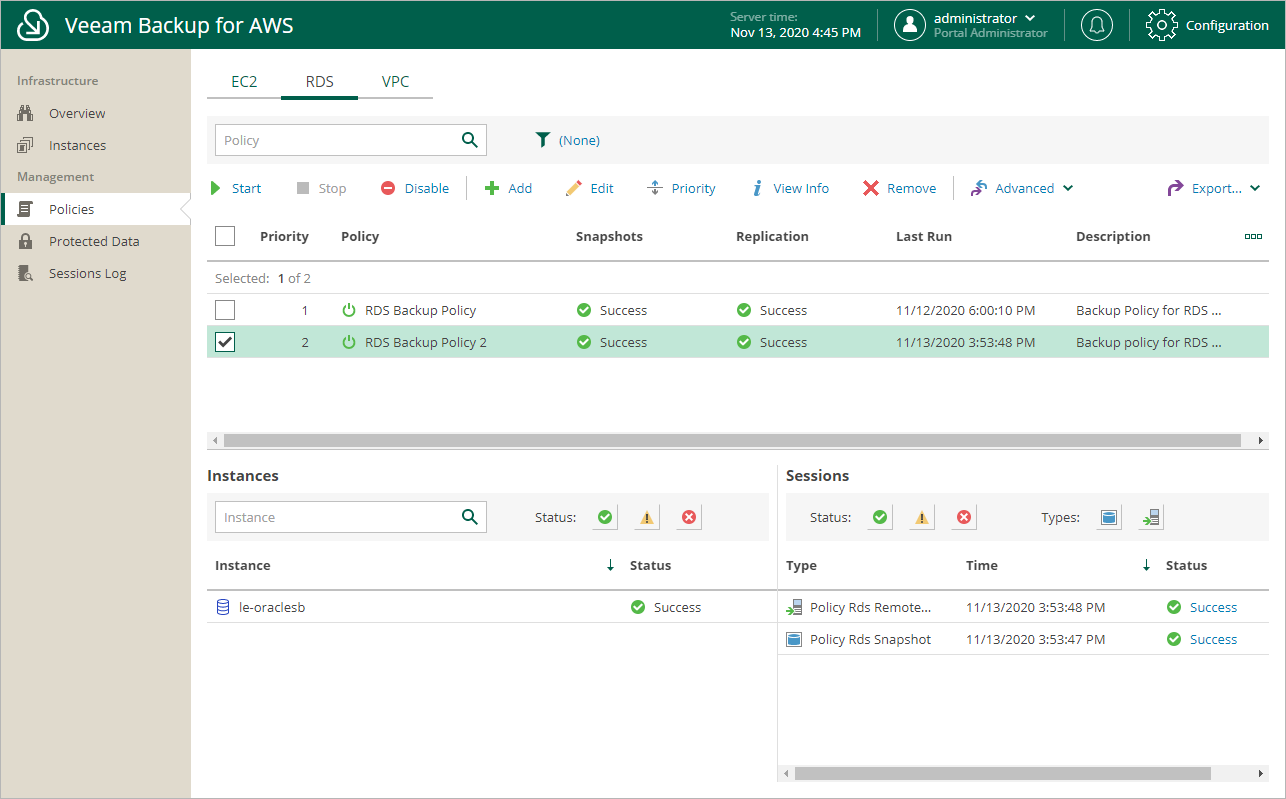Screen dimensions: 1286x799
Task: Switch to the EC2 tab
Action: (x=244, y=81)
